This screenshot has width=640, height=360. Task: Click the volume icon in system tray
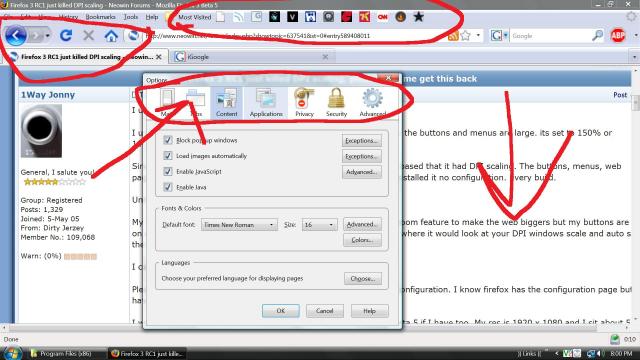(599, 353)
